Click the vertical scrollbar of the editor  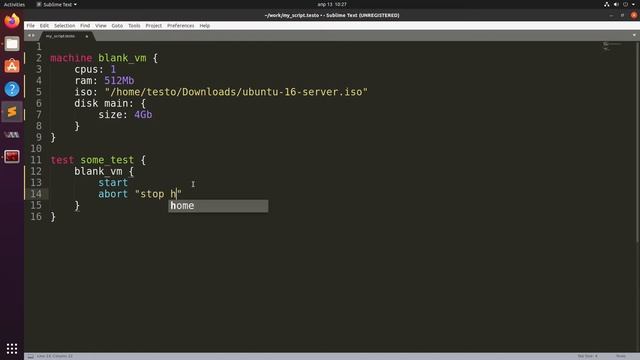638,143
